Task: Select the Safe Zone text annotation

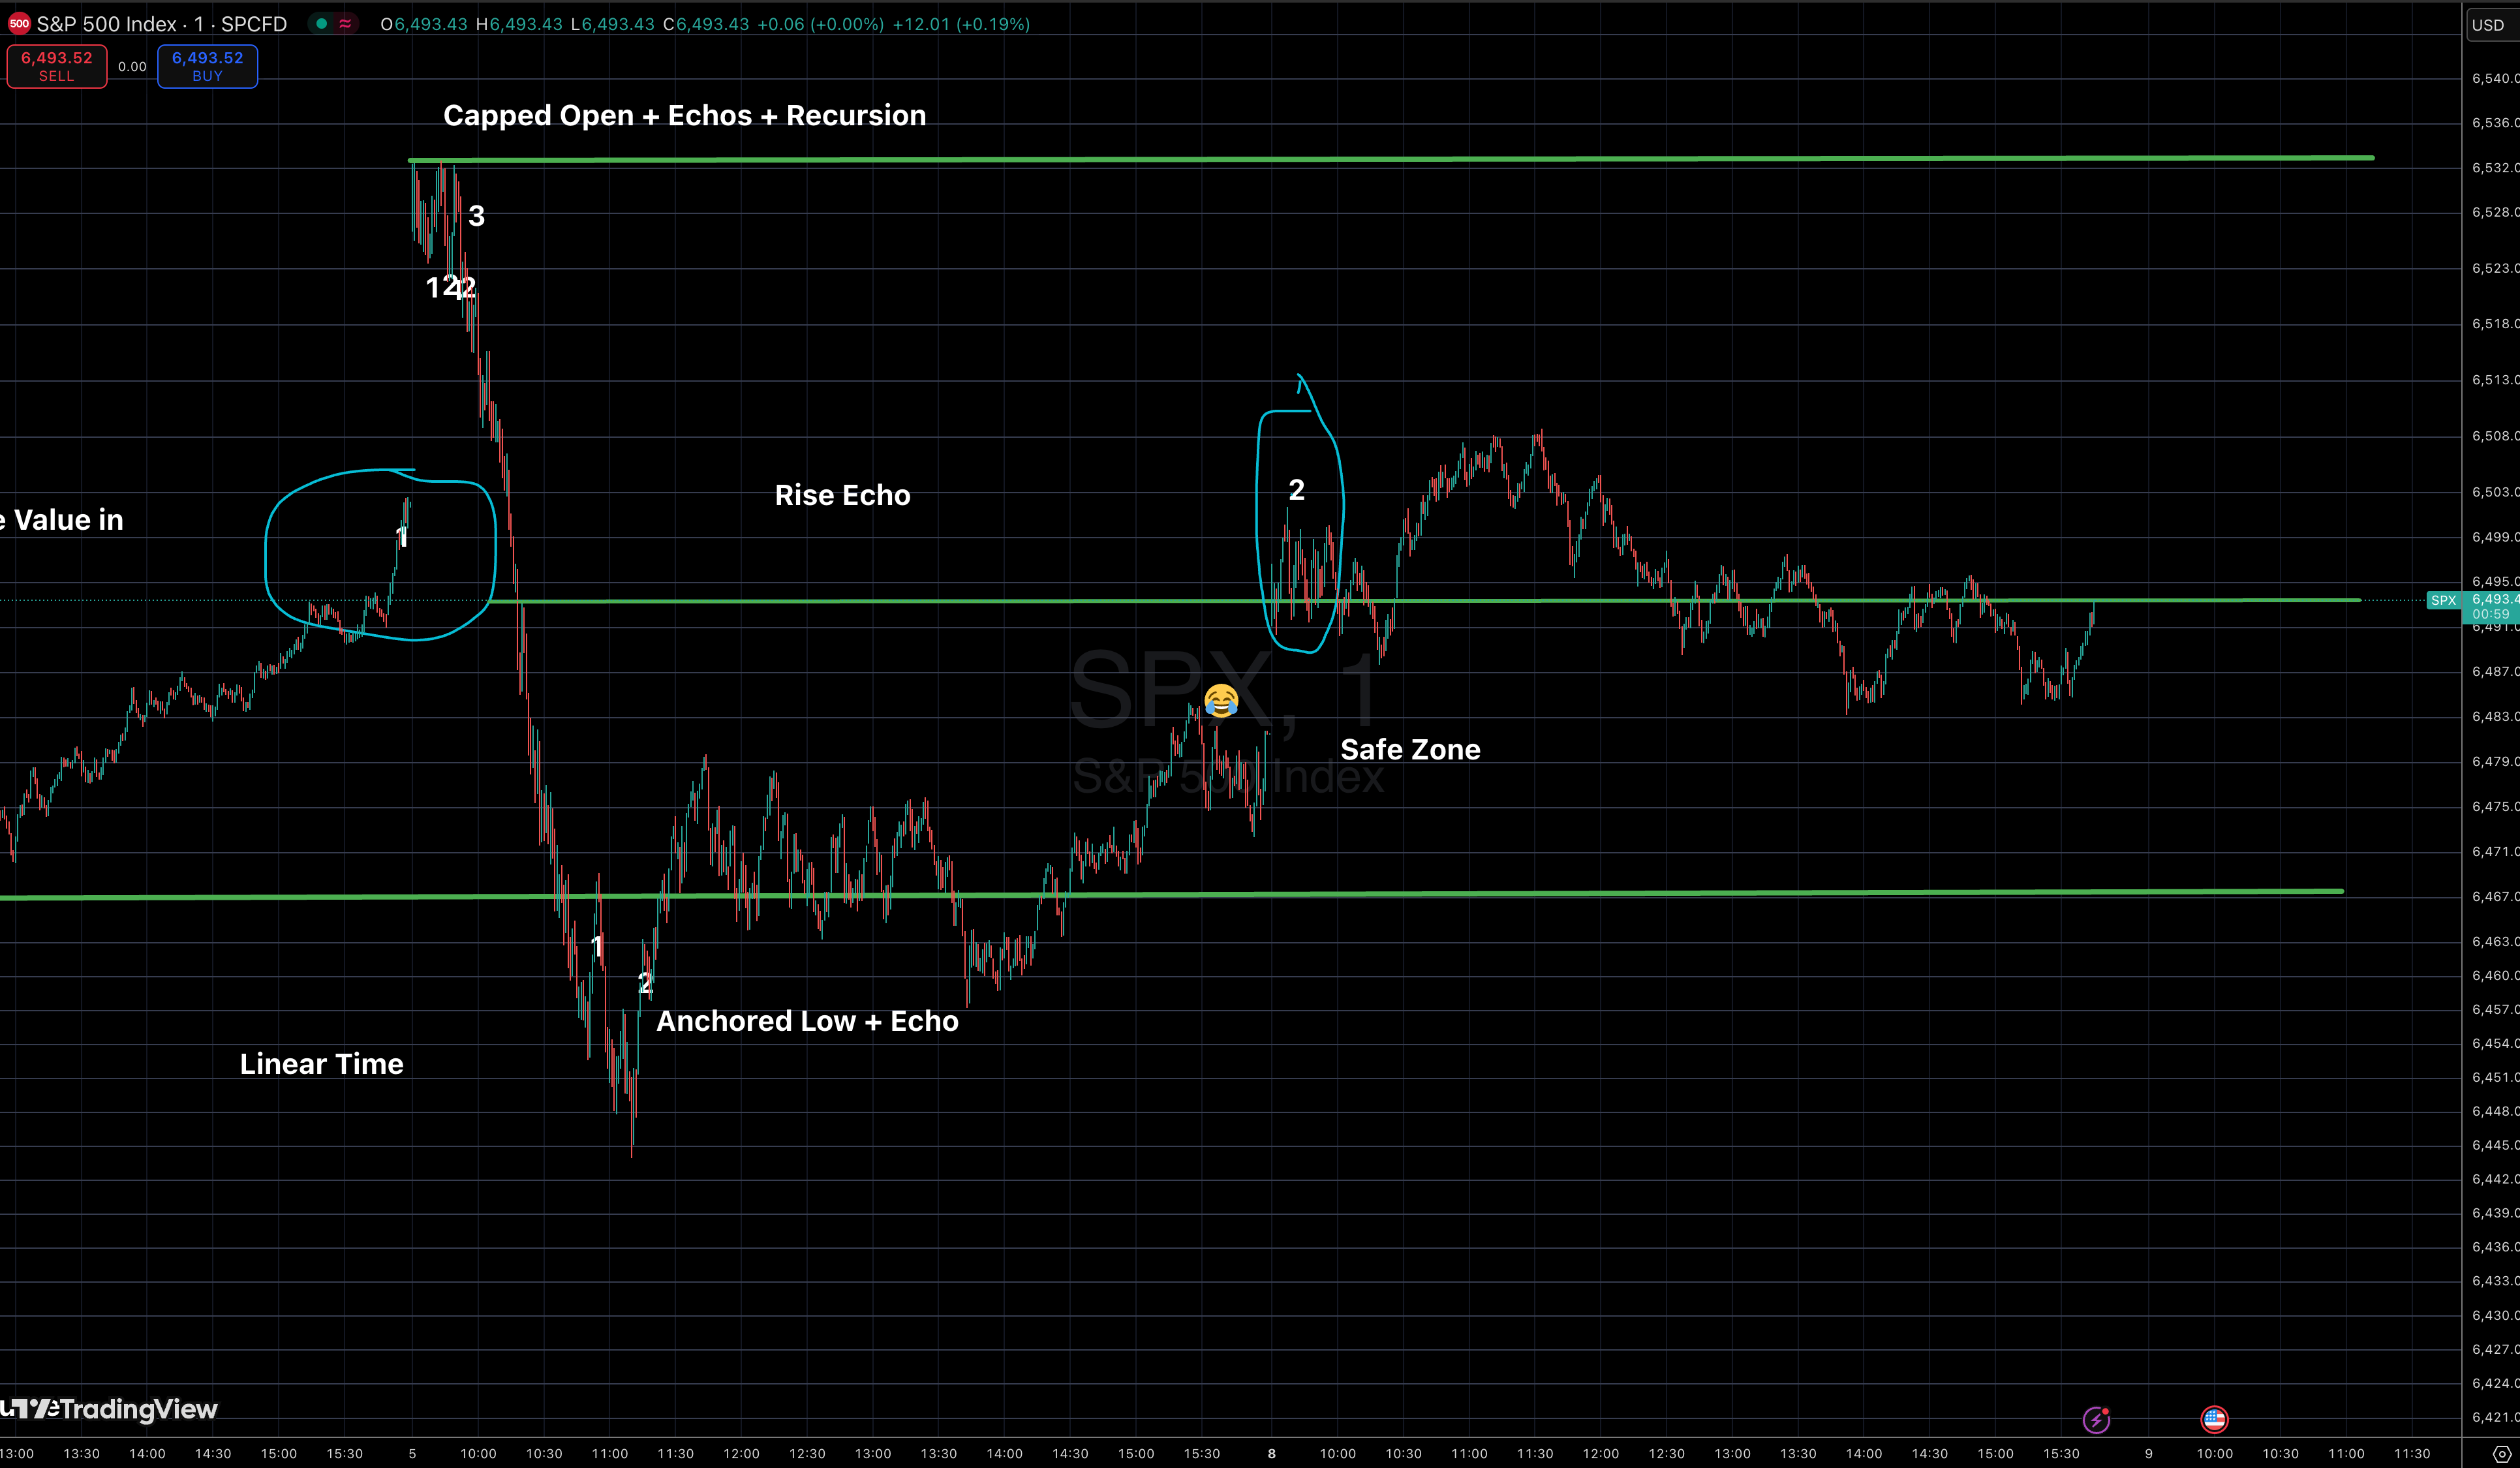Action: click(1410, 750)
